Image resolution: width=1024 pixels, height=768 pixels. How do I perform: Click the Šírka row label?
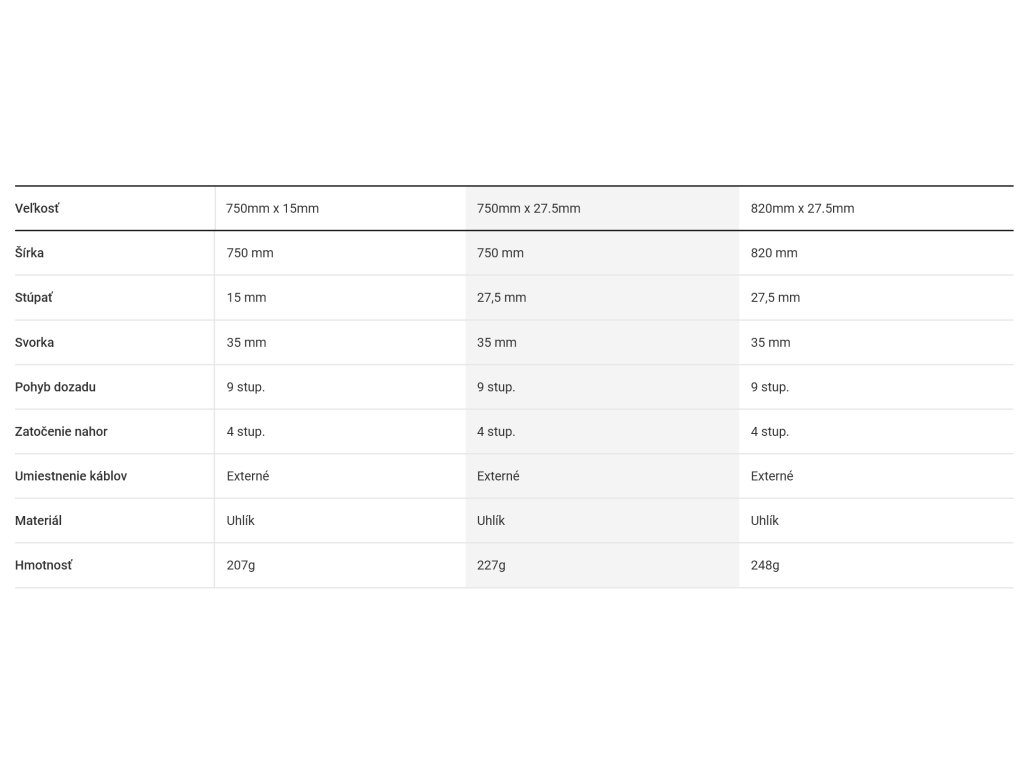tap(30, 253)
